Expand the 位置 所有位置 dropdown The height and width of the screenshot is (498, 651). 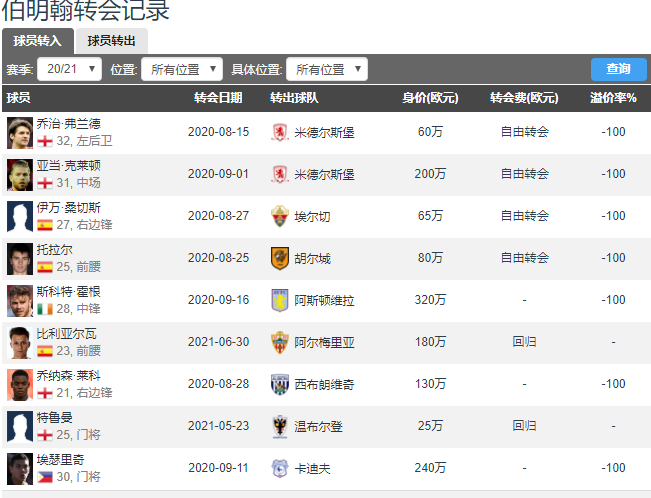click(181, 69)
